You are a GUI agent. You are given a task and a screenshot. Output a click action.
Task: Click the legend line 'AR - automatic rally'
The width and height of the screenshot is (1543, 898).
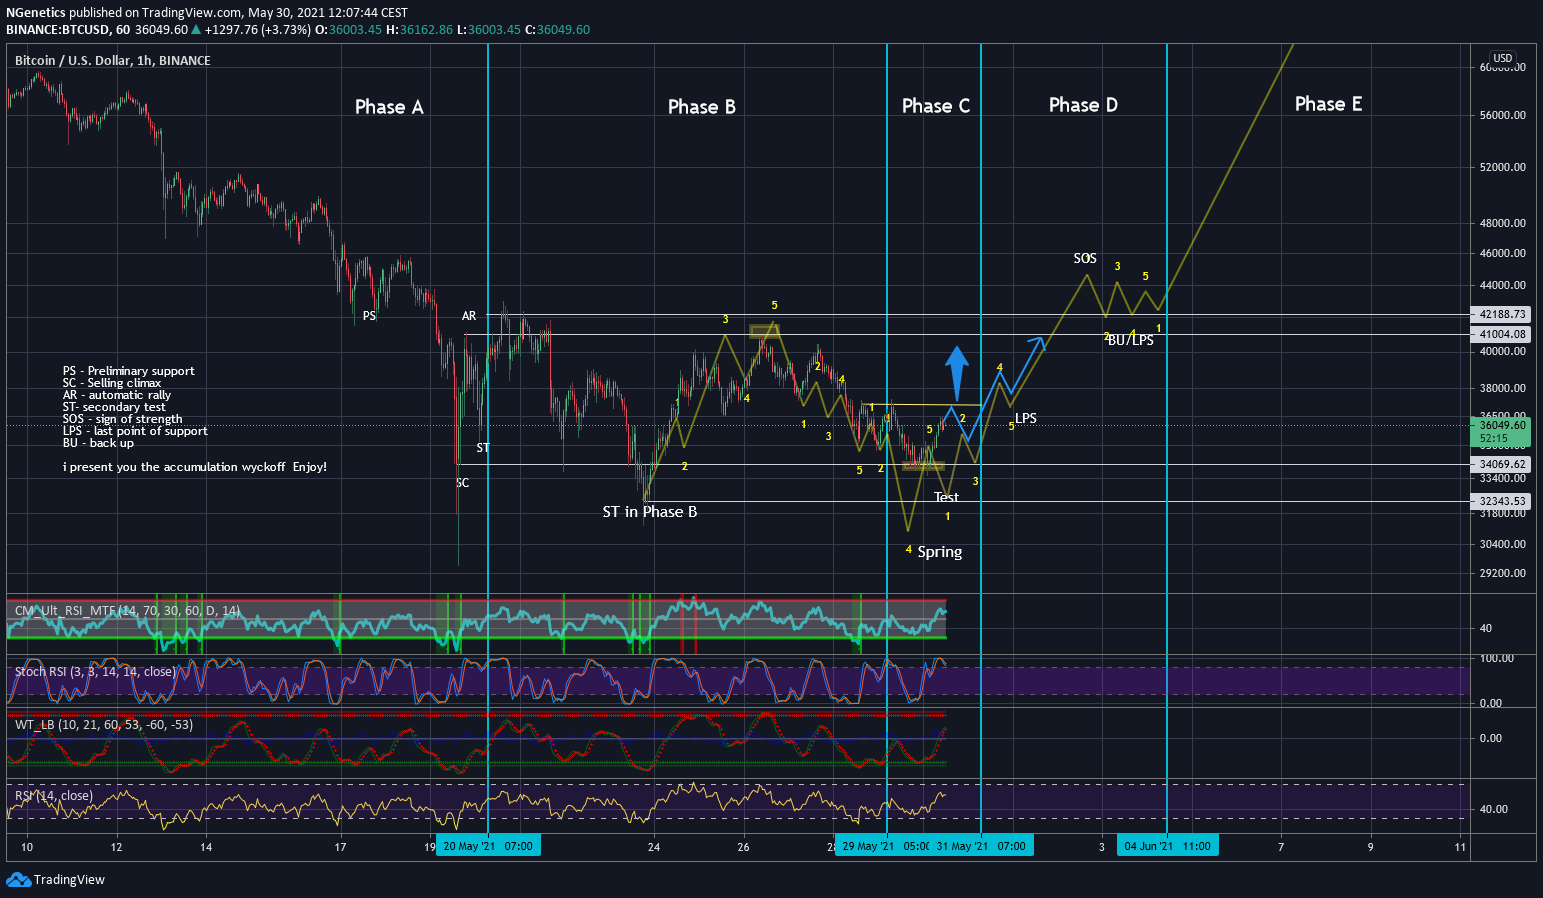[117, 395]
